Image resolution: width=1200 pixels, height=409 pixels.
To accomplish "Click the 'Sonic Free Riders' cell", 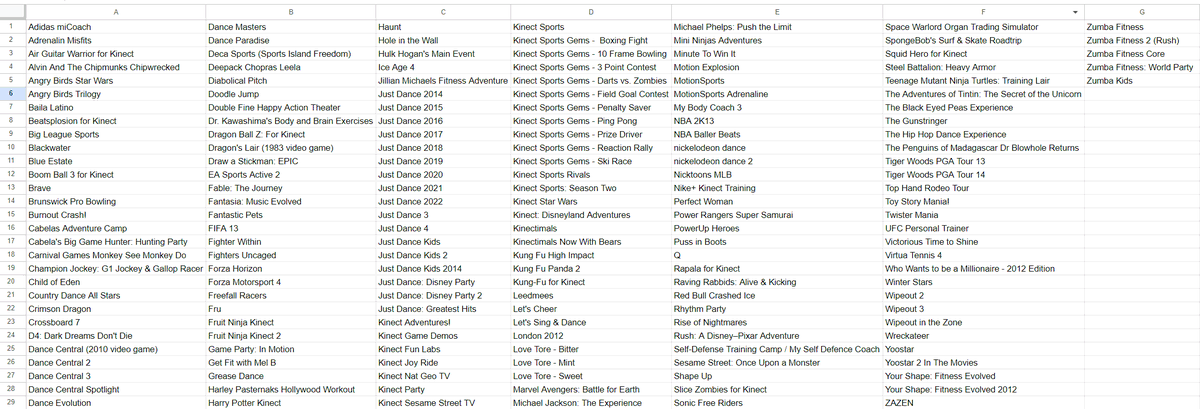I will 777,403.
